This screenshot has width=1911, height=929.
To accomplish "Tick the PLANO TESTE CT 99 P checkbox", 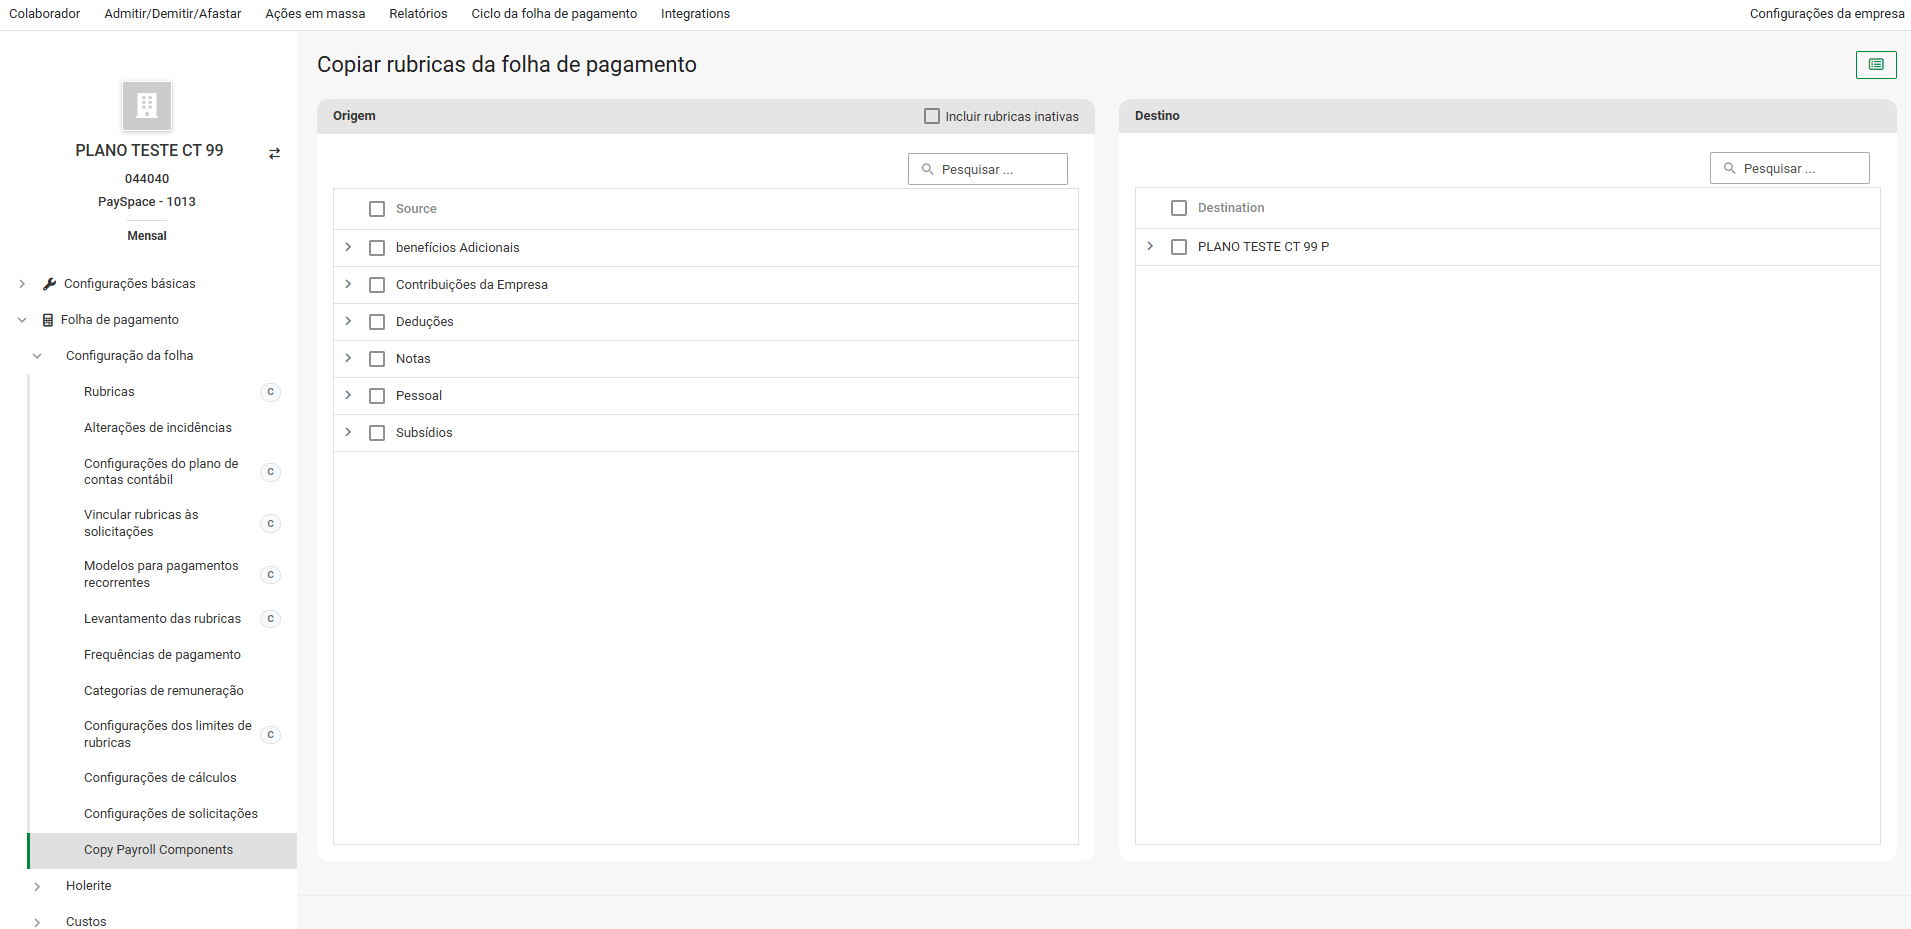I will pos(1179,247).
